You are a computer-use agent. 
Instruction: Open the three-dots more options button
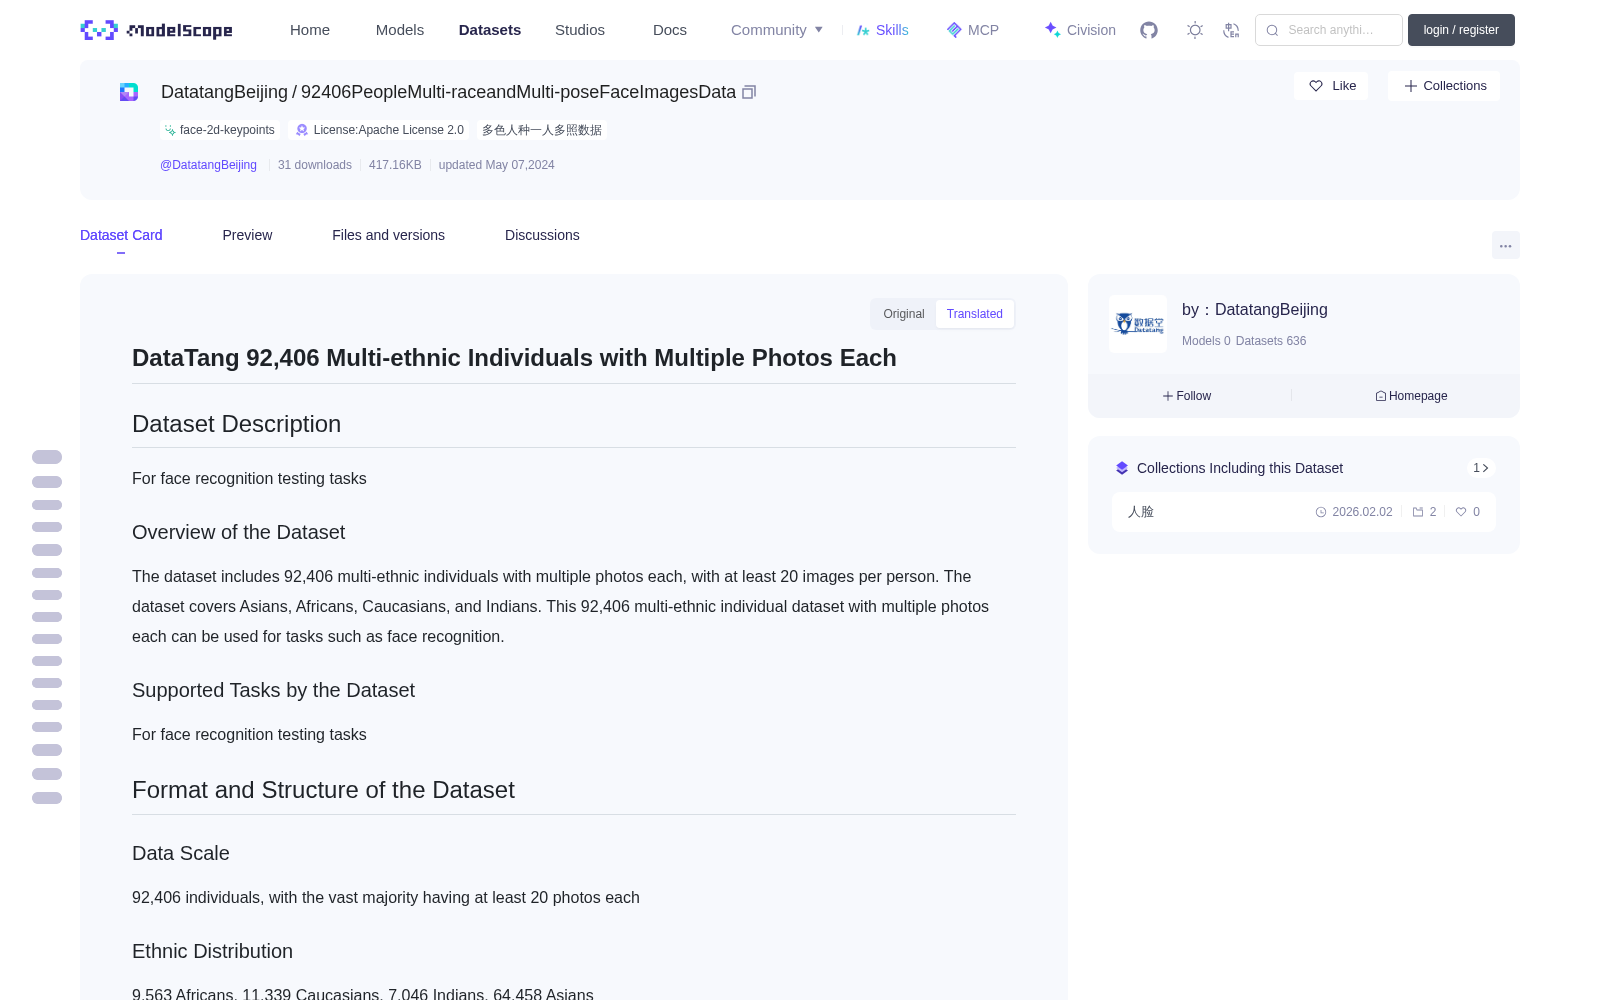pyautogui.click(x=1506, y=245)
